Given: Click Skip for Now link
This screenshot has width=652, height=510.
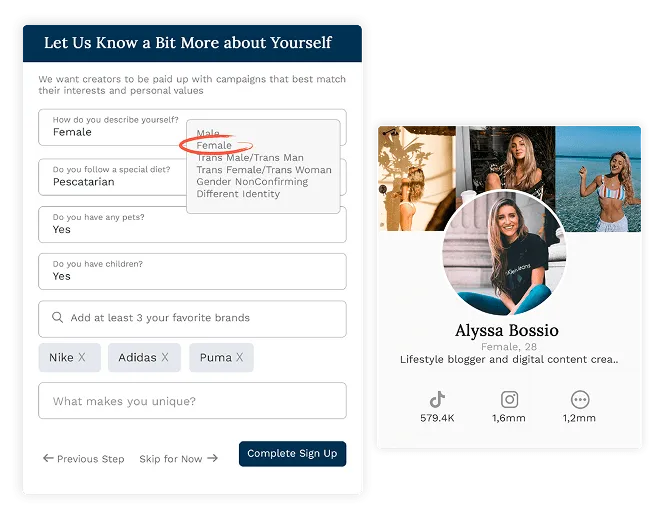Looking at the screenshot, I should coord(178,458).
